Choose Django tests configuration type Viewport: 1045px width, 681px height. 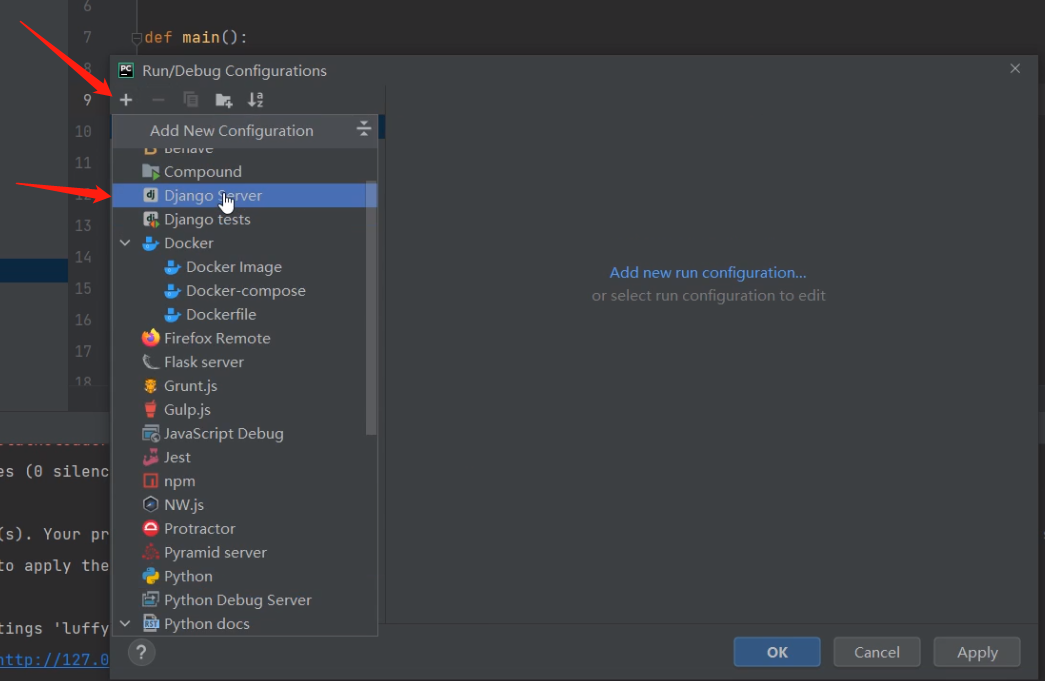point(245,219)
